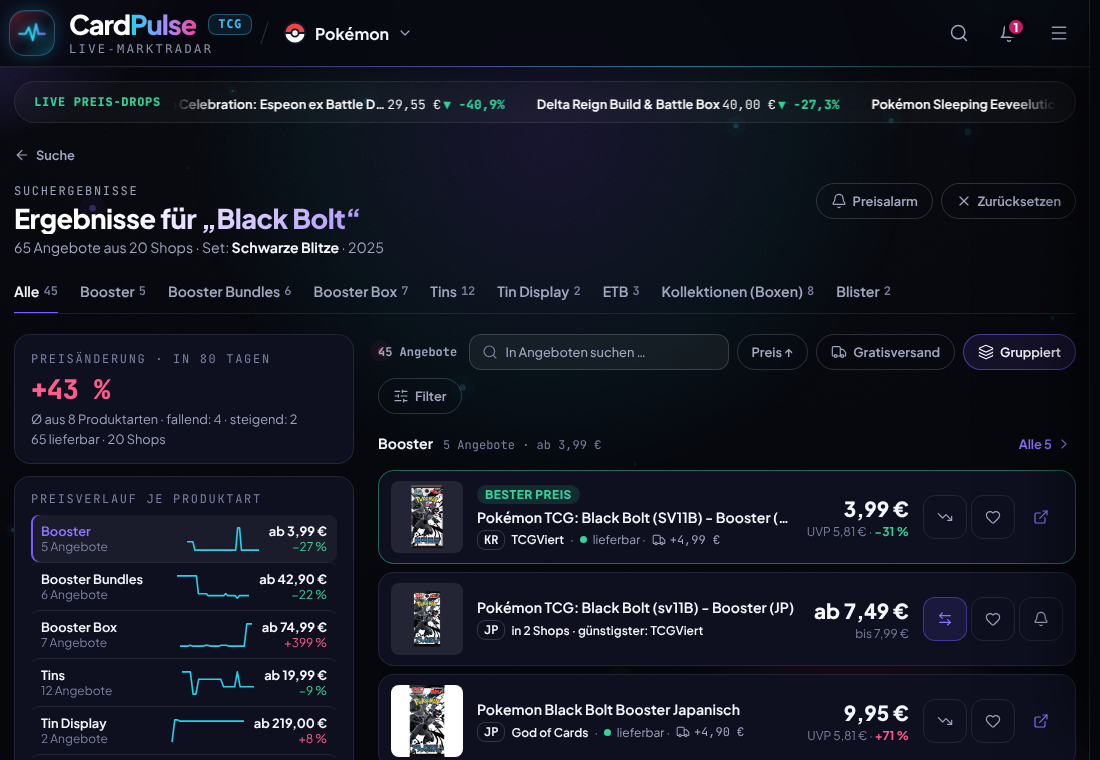This screenshot has width=1100, height=760.
Task: Click the +43 % price change value
Action: click(71, 389)
